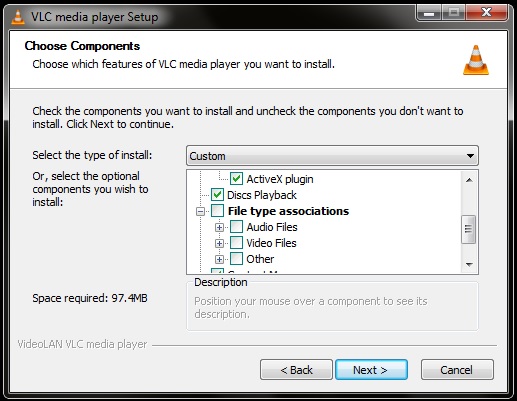Expand the Other tree node
Screen dimensions: 517x401
(x=219, y=259)
